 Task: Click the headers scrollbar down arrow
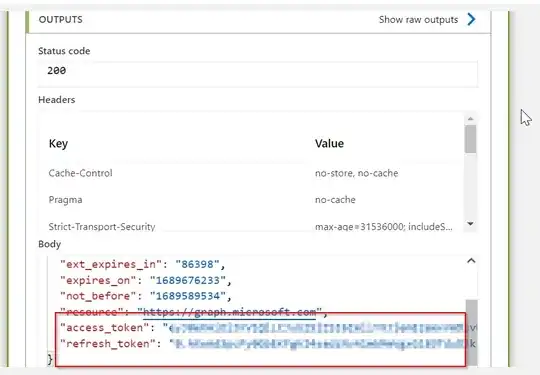tap(470, 223)
